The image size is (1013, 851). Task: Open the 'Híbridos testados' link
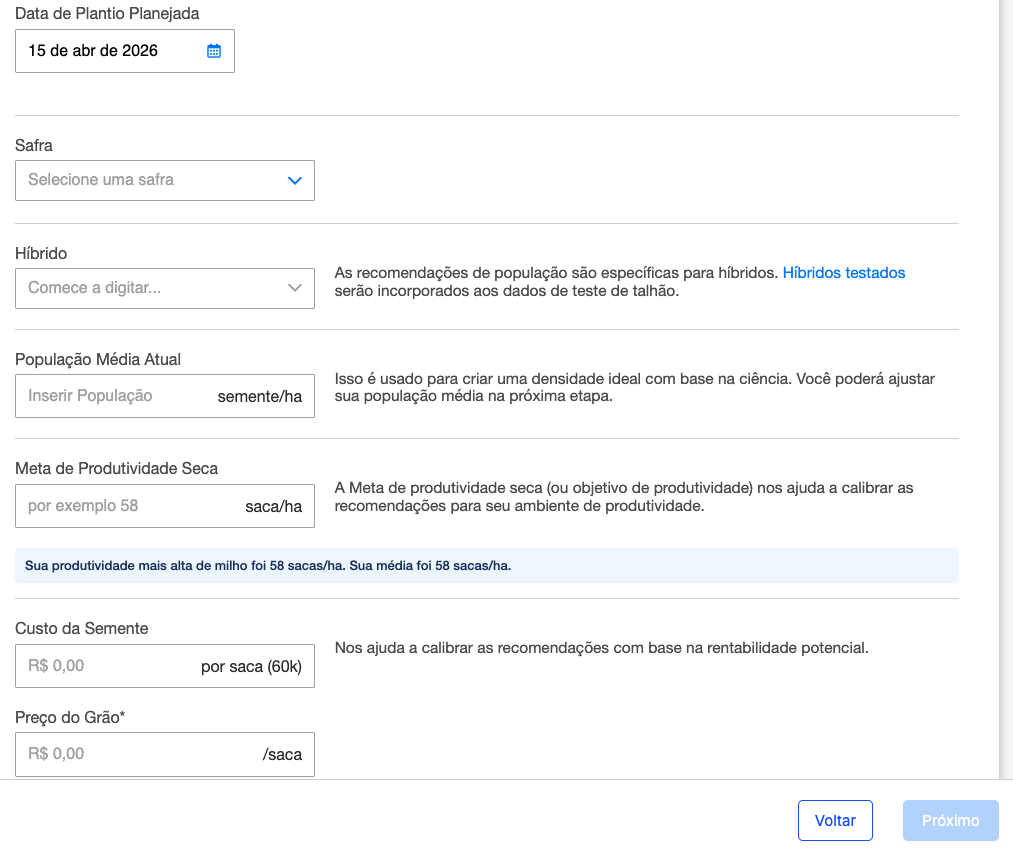tap(843, 272)
